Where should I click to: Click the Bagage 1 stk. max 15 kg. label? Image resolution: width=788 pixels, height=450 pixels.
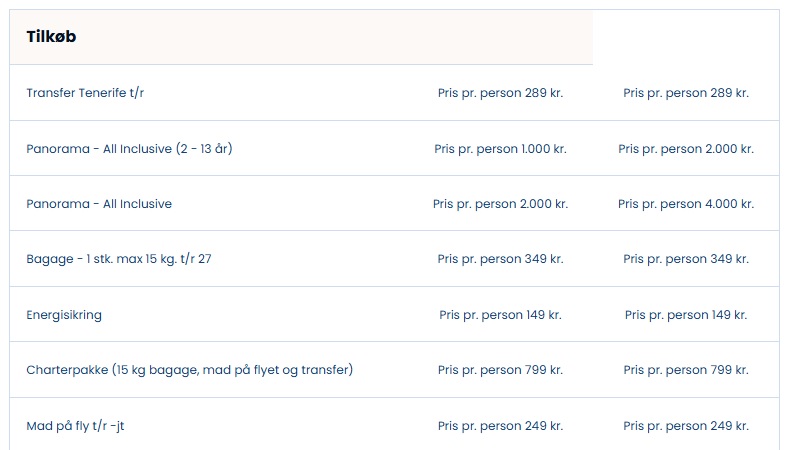119,259
